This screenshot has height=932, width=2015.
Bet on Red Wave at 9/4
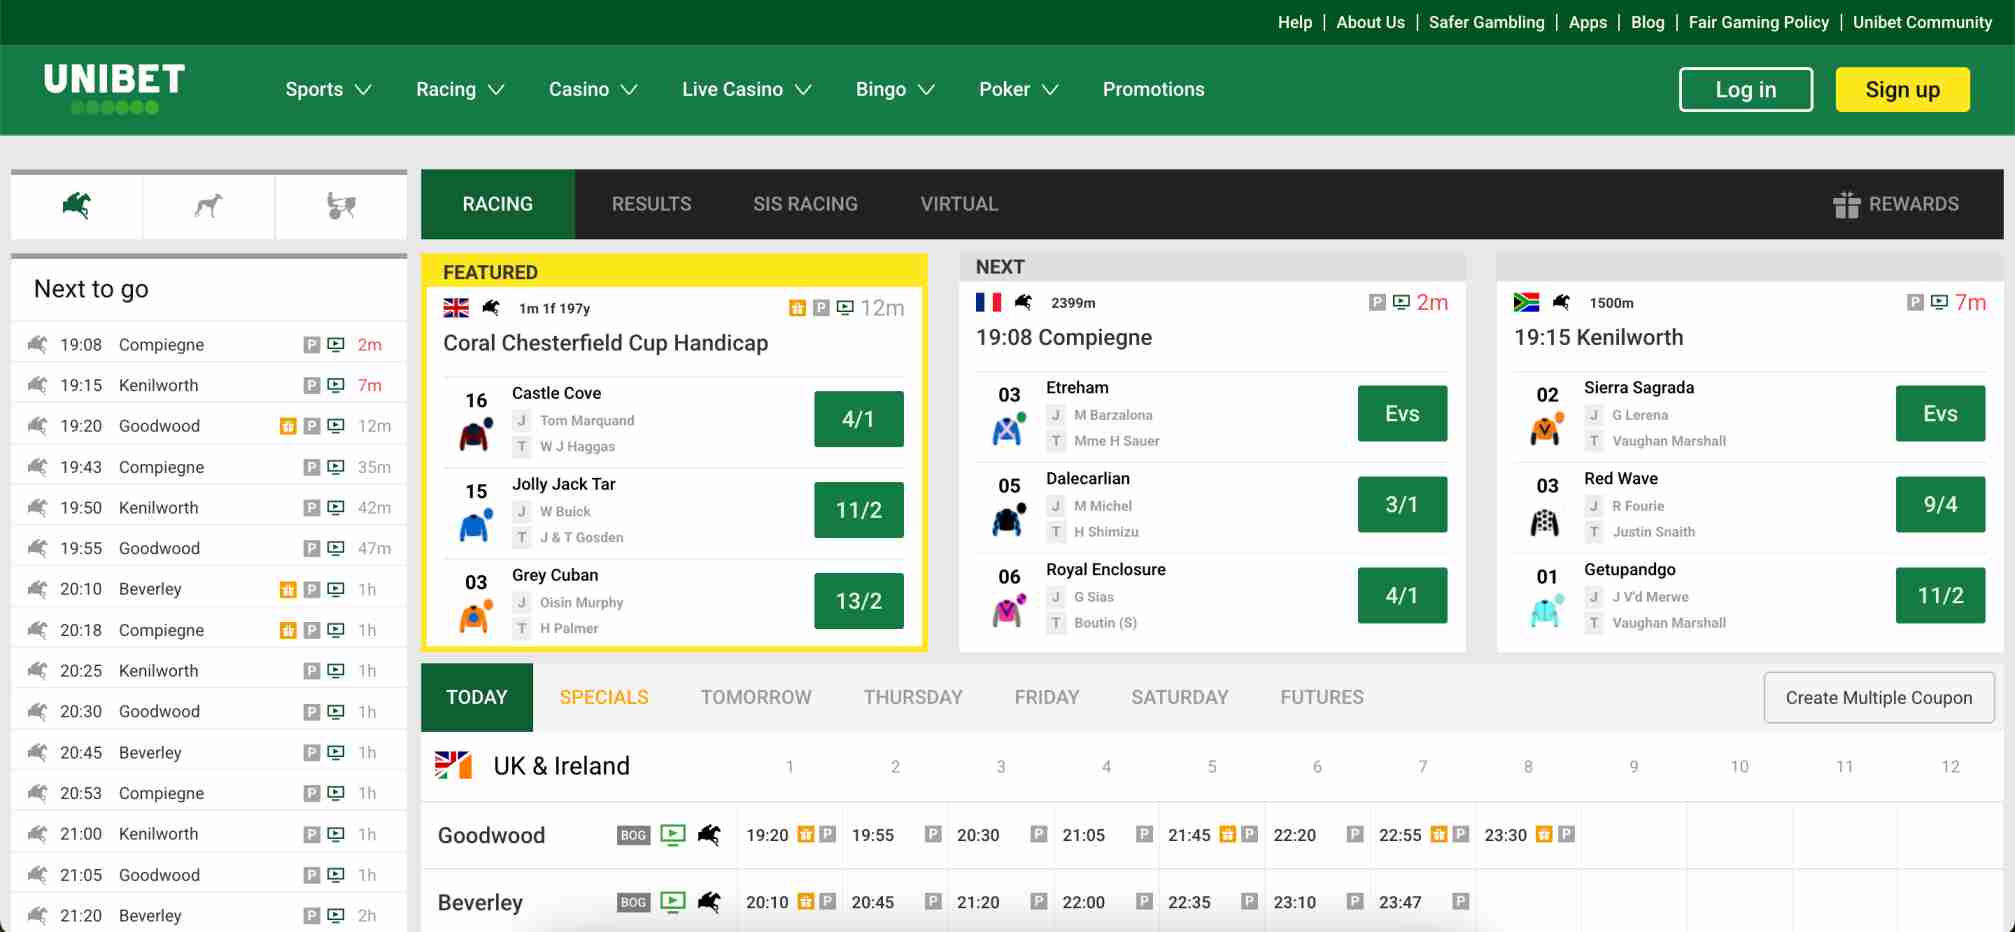point(1940,504)
